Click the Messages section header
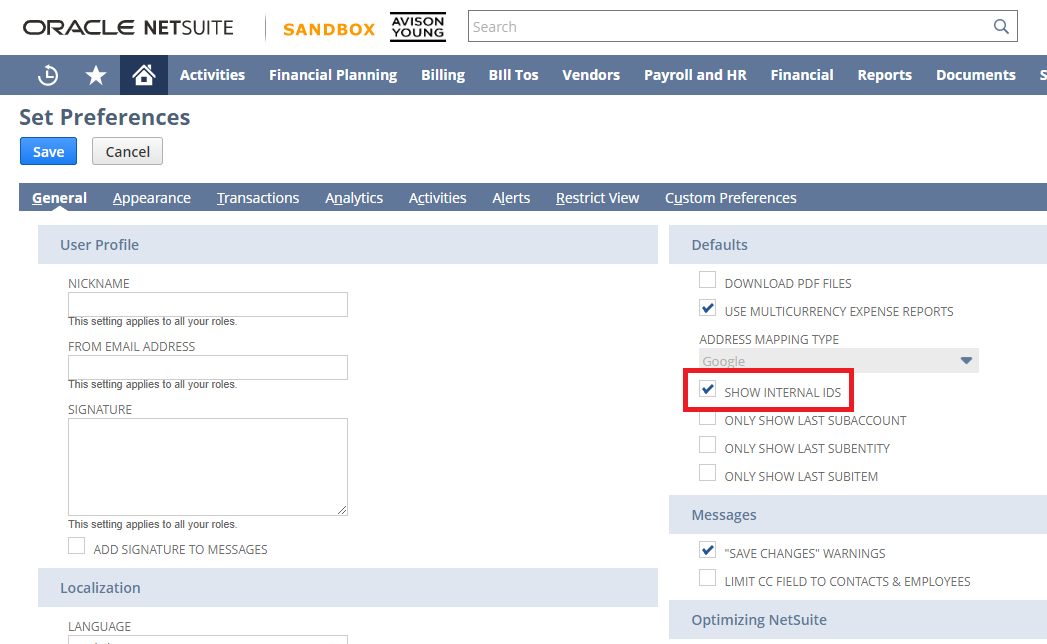The width and height of the screenshot is (1047, 644). [858, 514]
